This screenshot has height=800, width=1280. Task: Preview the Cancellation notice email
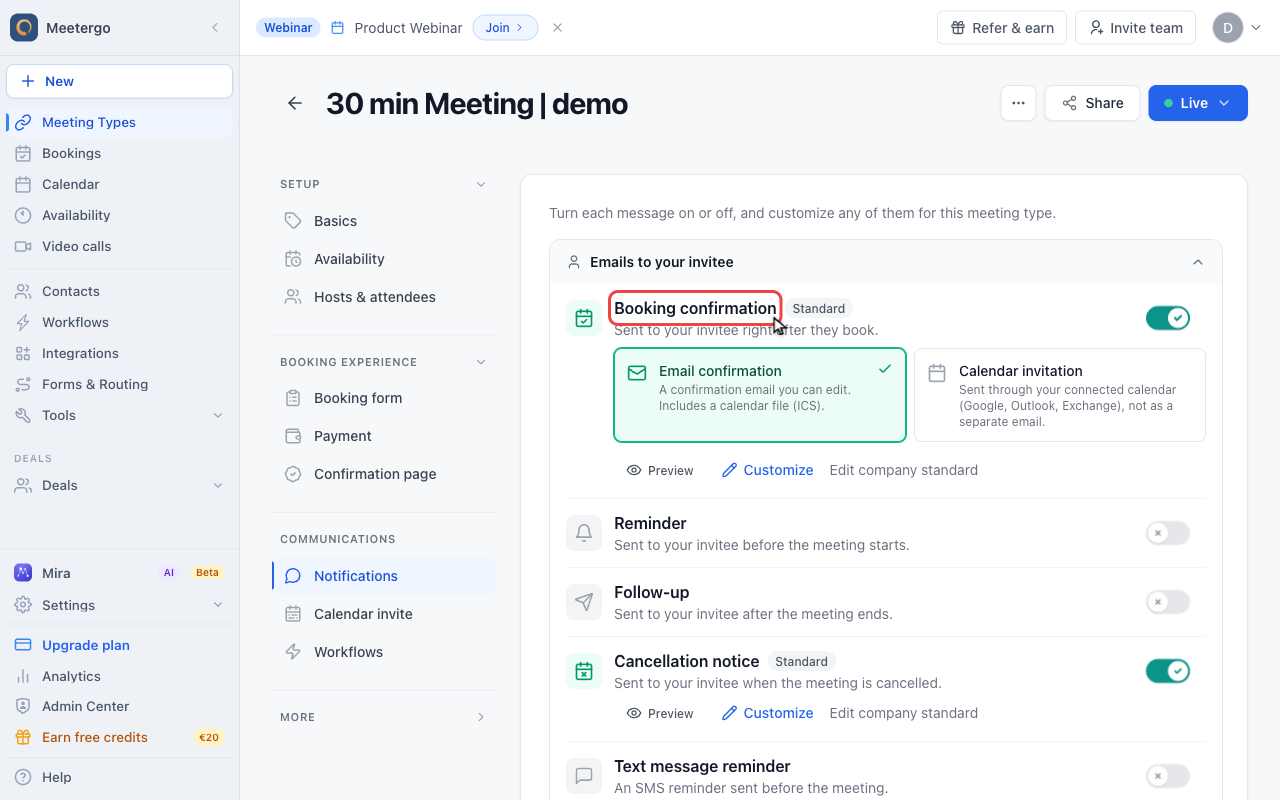(660, 713)
